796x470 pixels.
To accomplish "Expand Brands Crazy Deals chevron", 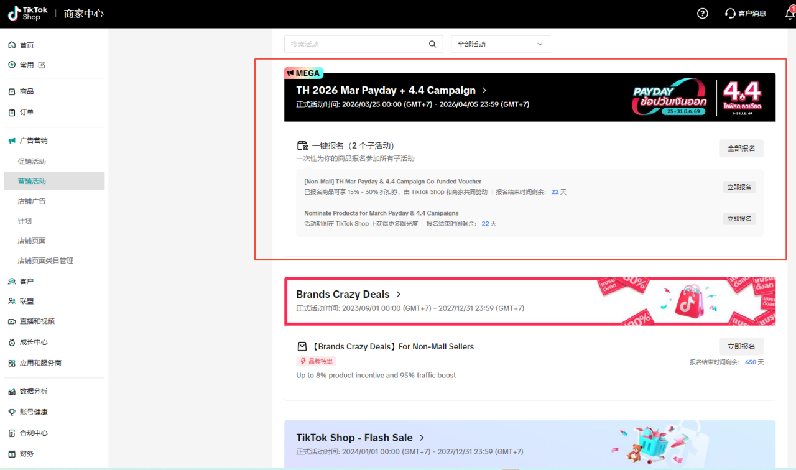I will pos(398,295).
